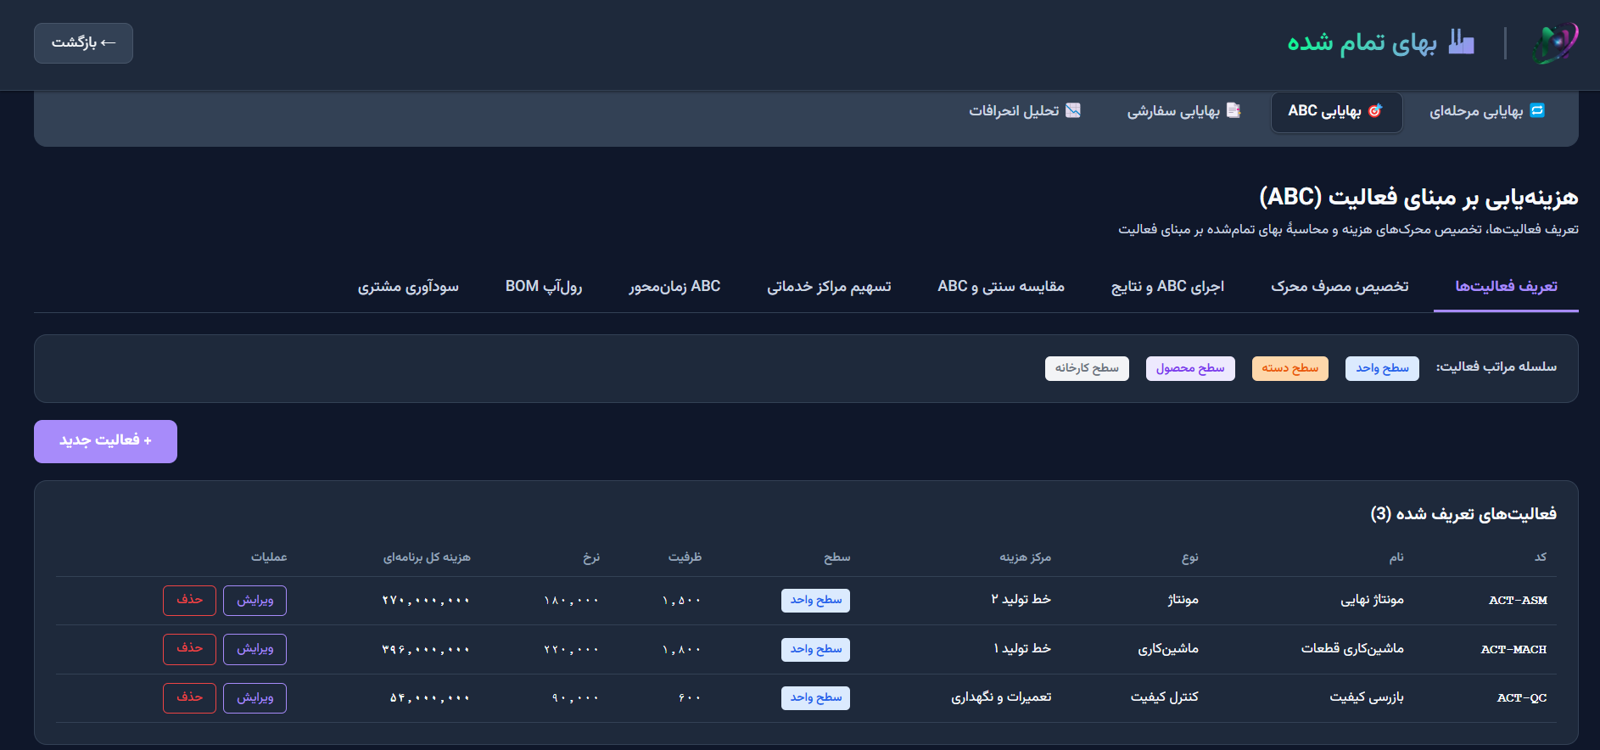The height and width of the screenshot is (750, 1600).
Task: Add a new activity with فعالیت جدید
Action: click(105, 441)
